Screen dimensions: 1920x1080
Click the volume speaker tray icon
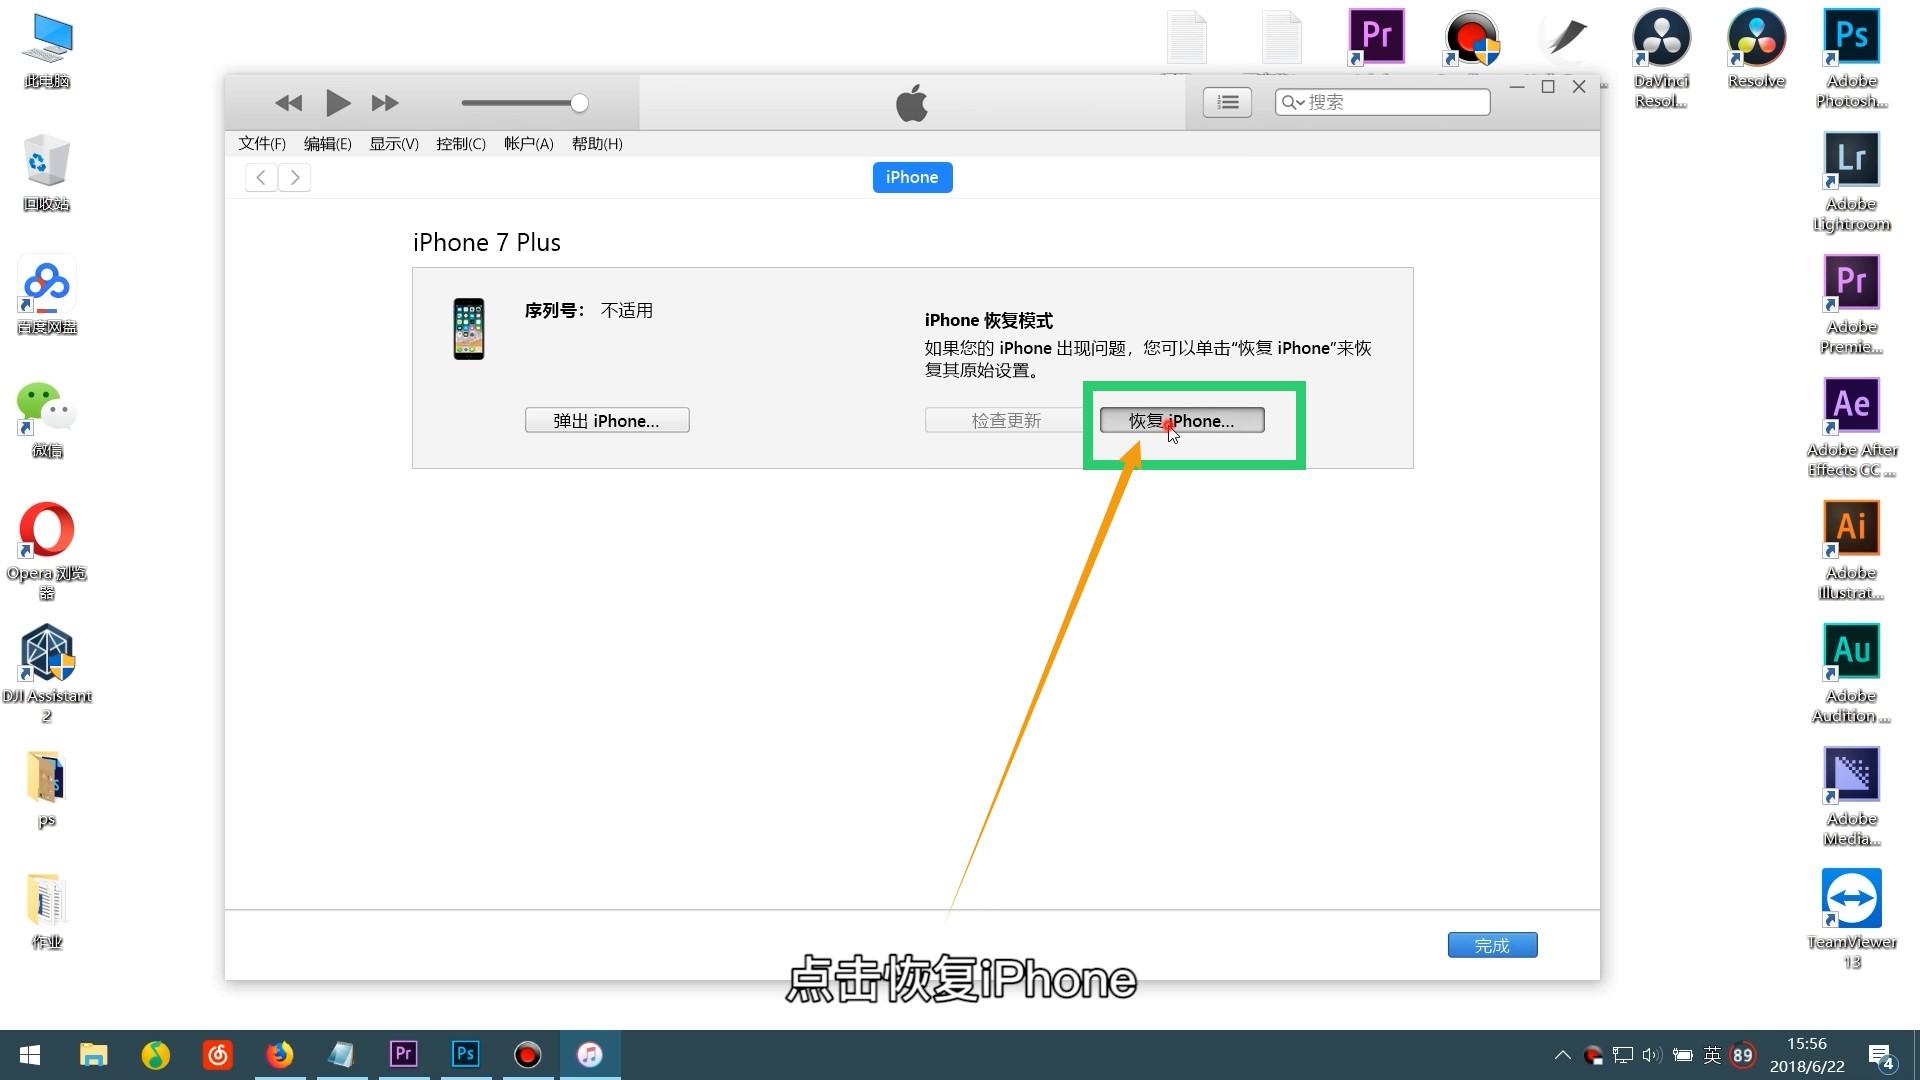click(1652, 1055)
